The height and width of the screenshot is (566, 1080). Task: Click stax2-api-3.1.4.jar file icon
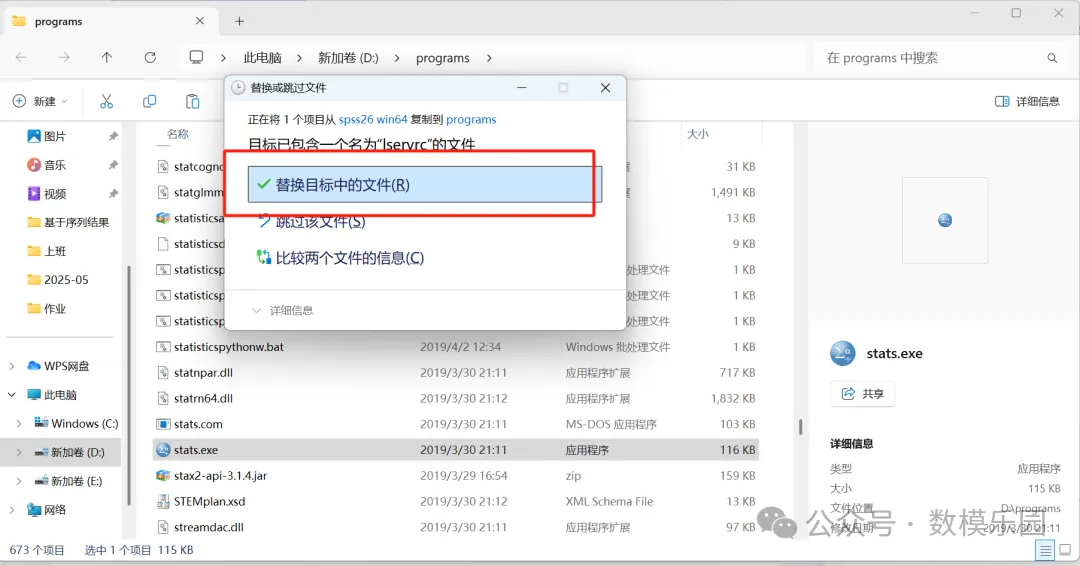pos(163,476)
